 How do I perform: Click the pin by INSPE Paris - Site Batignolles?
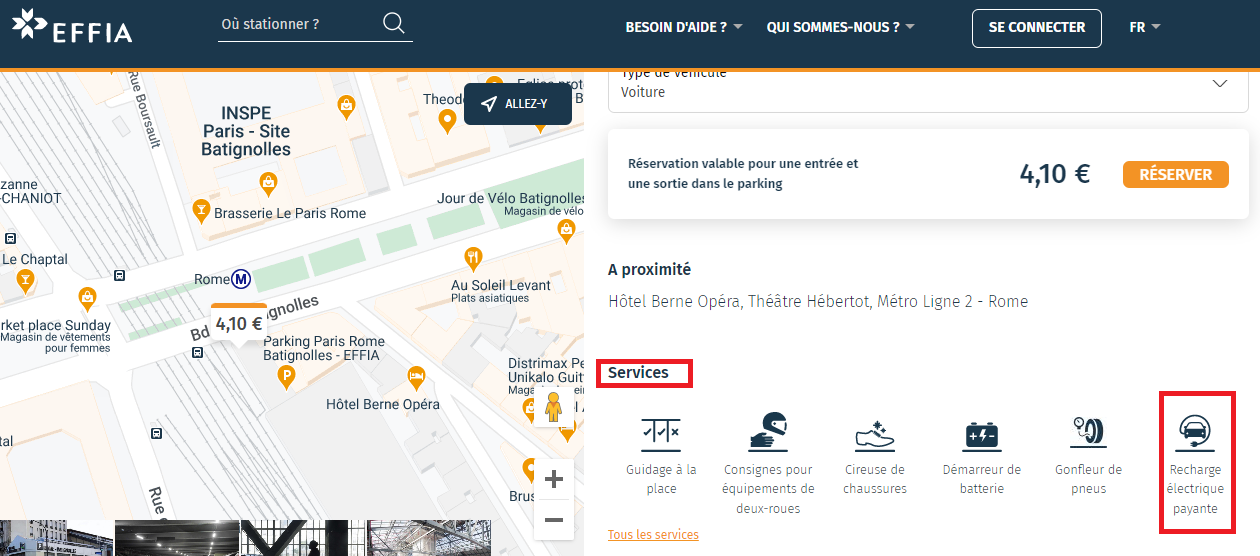point(268,182)
